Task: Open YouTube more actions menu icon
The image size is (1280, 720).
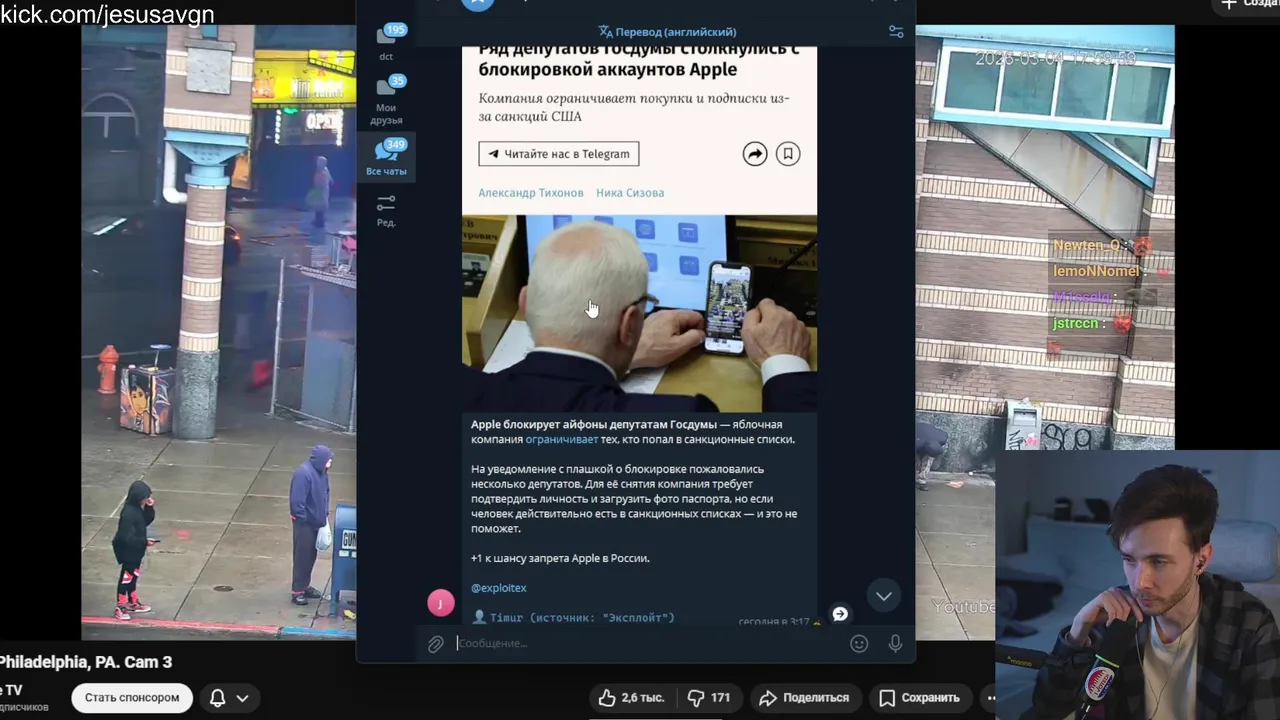Action: click(991, 698)
